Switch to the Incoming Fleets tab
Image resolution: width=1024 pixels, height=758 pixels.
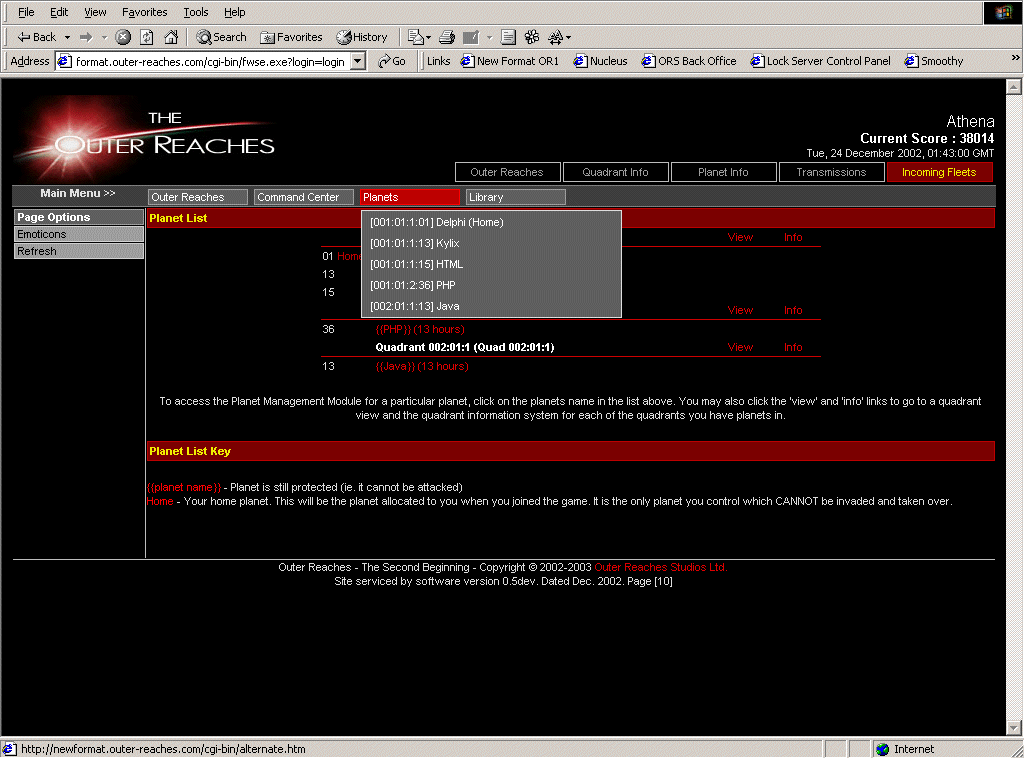click(939, 172)
